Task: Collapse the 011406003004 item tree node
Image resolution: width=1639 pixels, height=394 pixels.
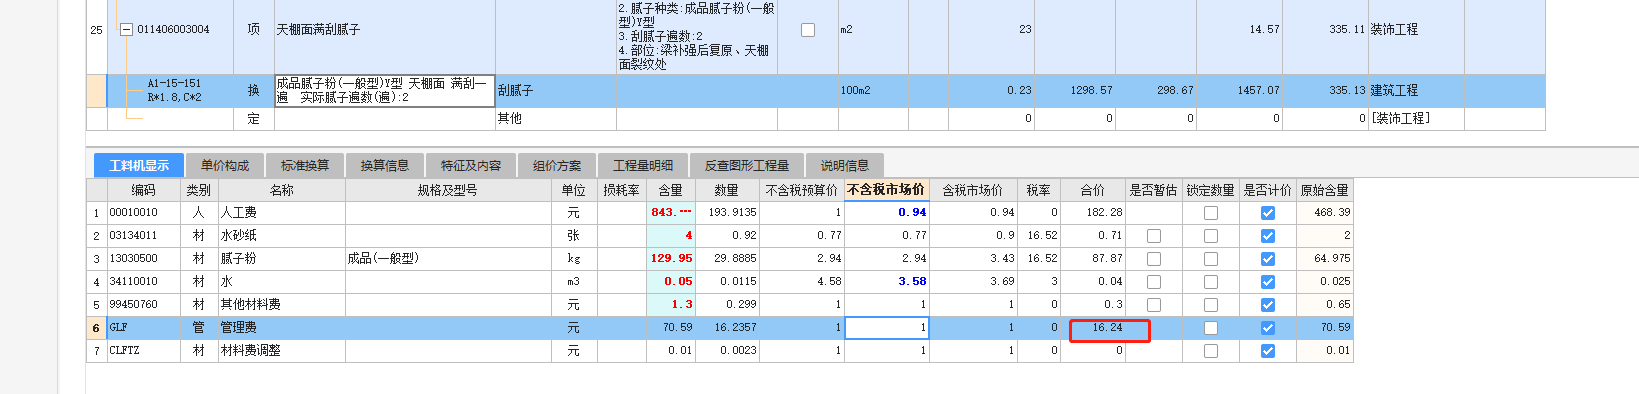Action: [x=126, y=30]
